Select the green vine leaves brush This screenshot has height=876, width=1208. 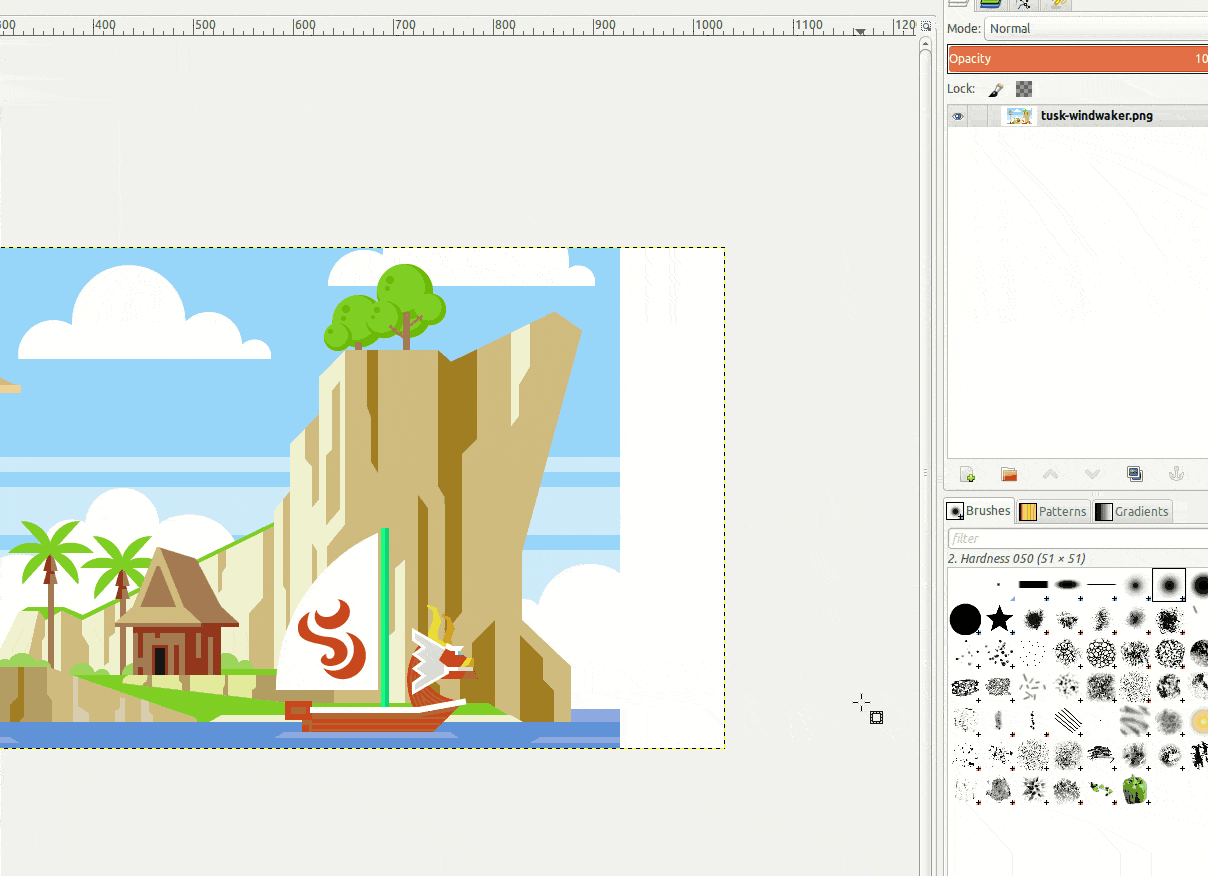[1101, 789]
